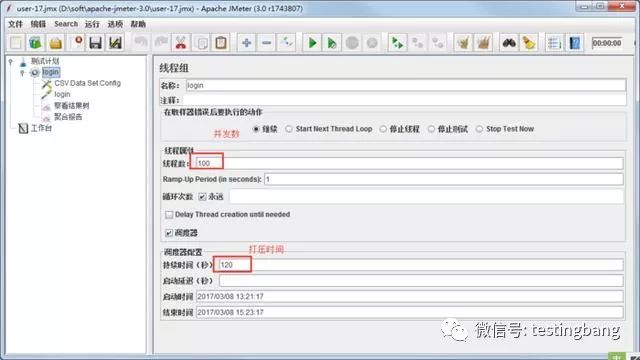Cut selection with the scissors icon
Viewport: 640px width, 360px height.
pos(181,43)
